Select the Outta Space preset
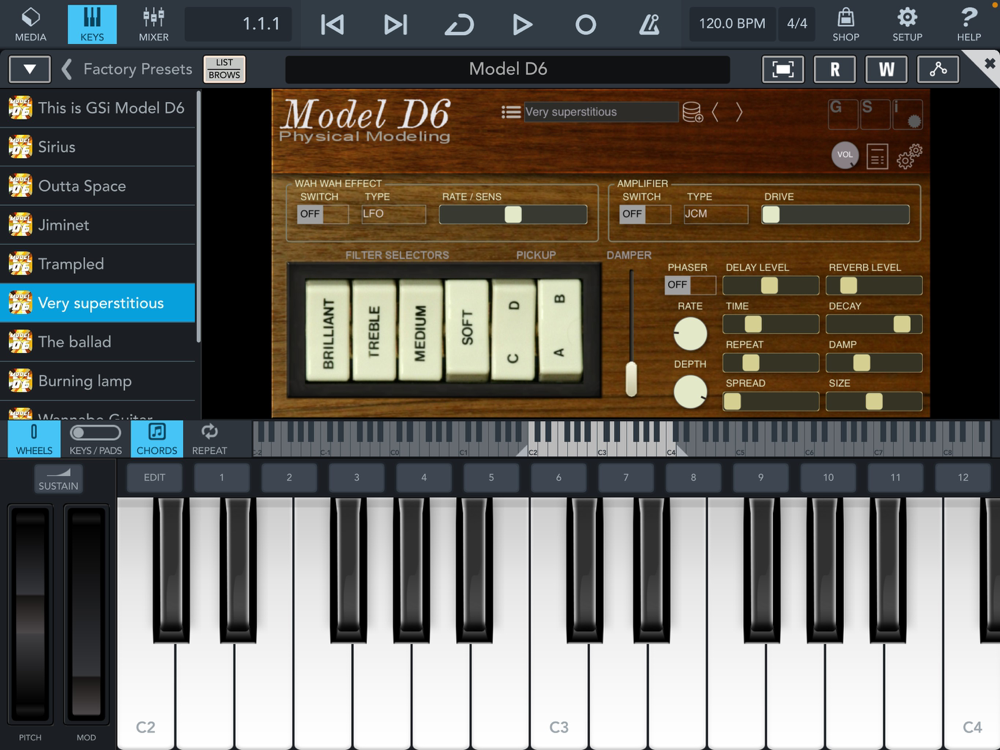 [98, 186]
